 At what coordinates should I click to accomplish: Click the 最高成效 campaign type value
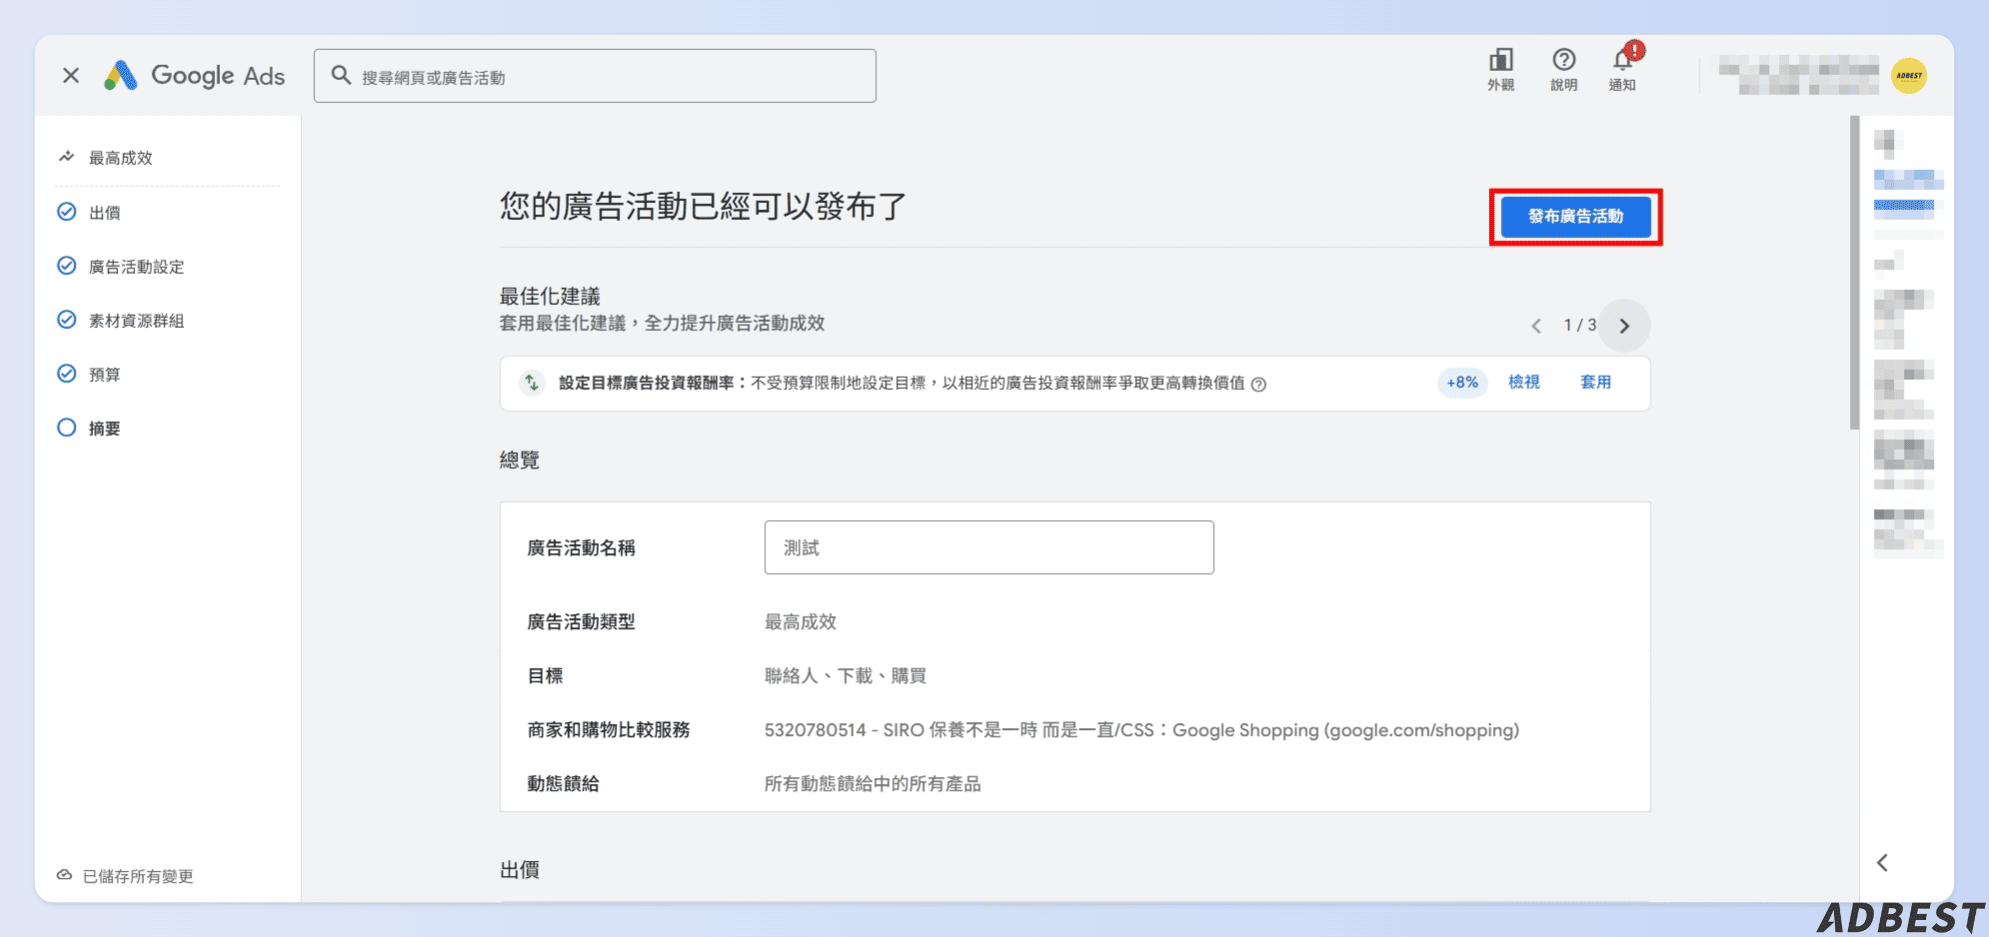[x=800, y=622]
